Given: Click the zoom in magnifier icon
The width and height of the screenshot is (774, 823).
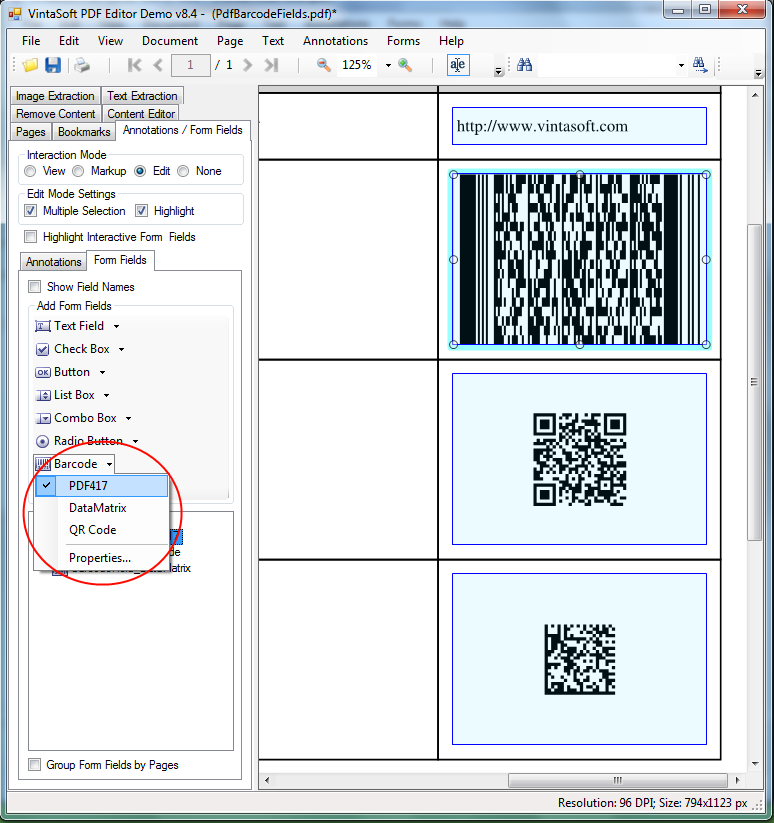Looking at the screenshot, I should coord(405,65).
